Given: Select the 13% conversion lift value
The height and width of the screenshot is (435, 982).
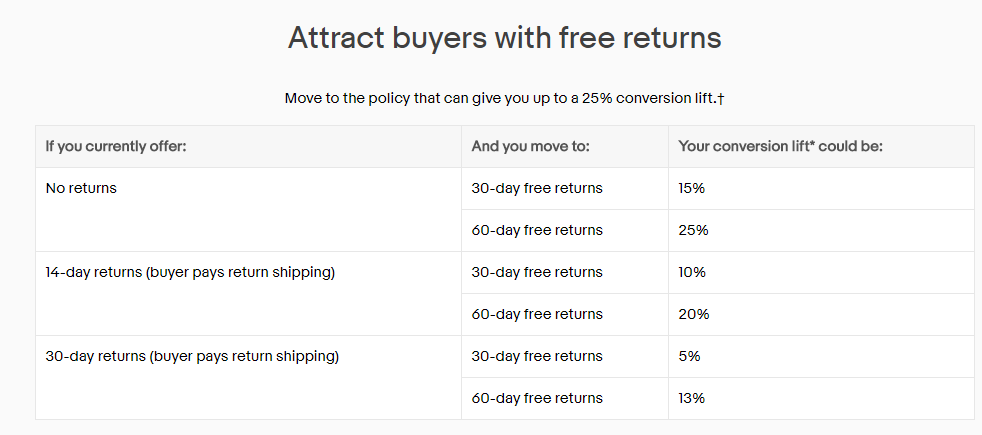Looking at the screenshot, I should point(691,398).
